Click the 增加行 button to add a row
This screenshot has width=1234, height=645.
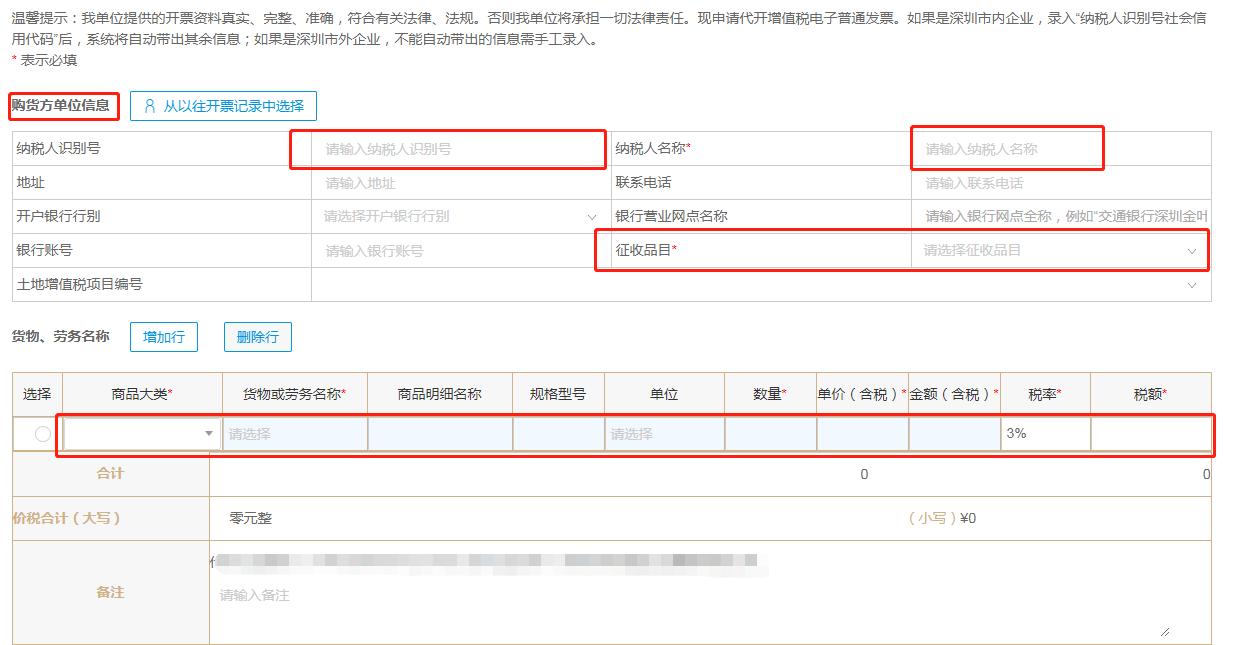[x=164, y=337]
